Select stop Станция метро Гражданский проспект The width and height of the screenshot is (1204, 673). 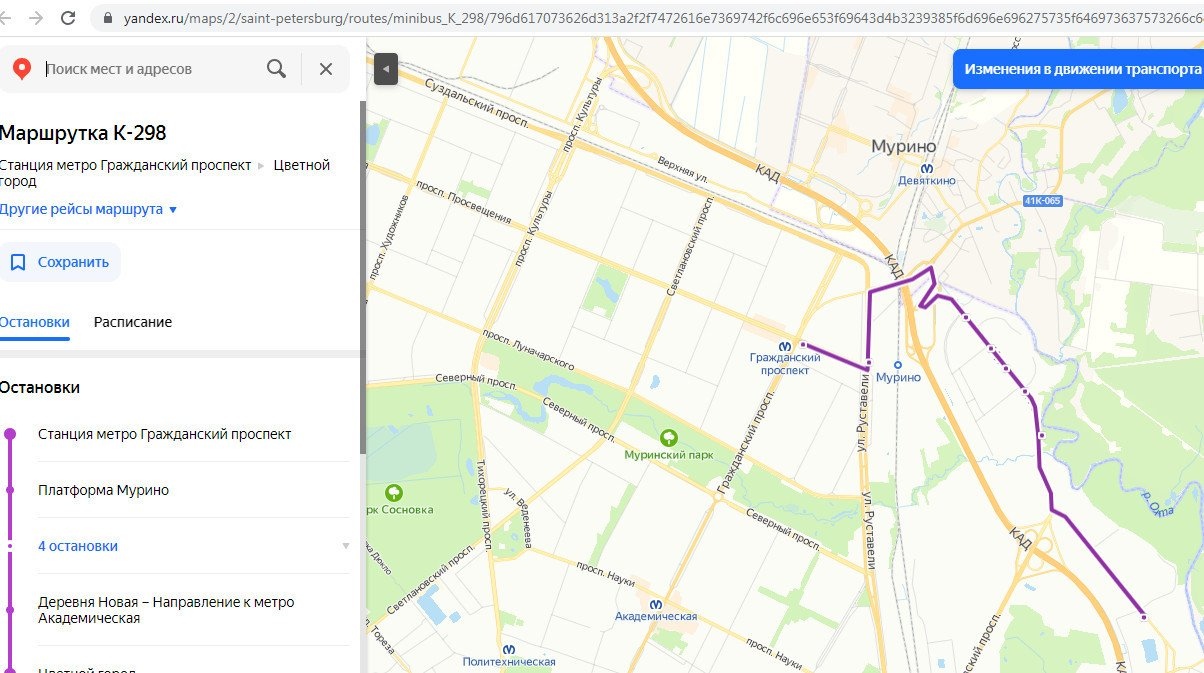[165, 434]
